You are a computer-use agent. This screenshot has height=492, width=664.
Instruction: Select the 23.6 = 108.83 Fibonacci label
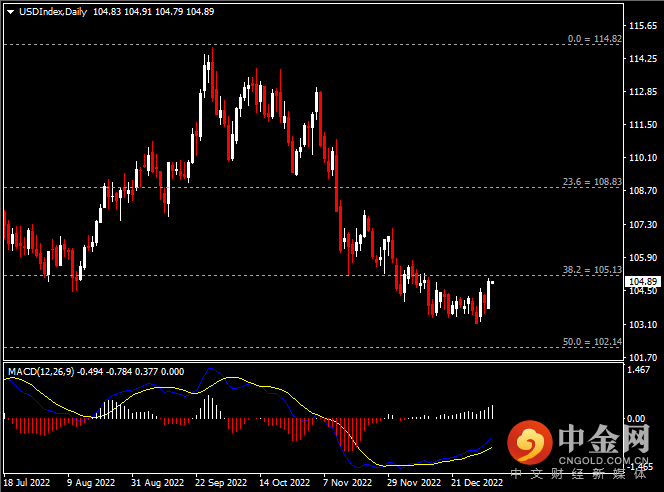(591, 182)
